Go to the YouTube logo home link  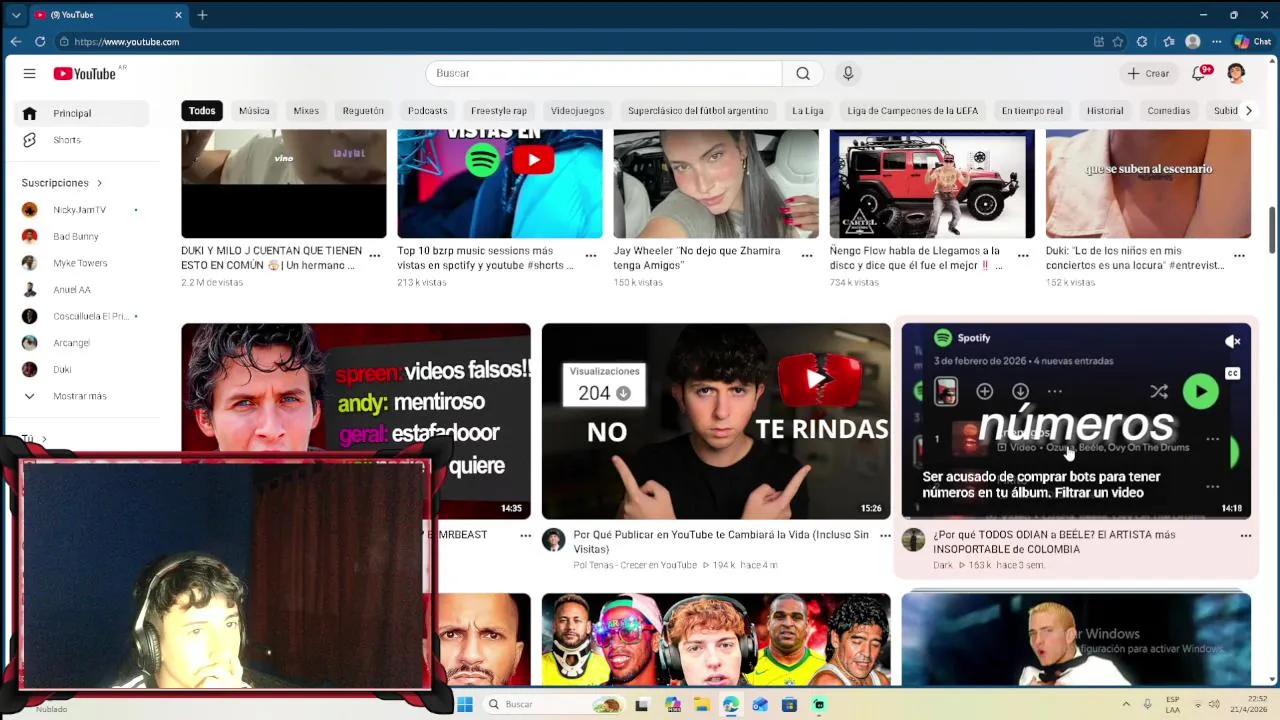[x=85, y=73]
